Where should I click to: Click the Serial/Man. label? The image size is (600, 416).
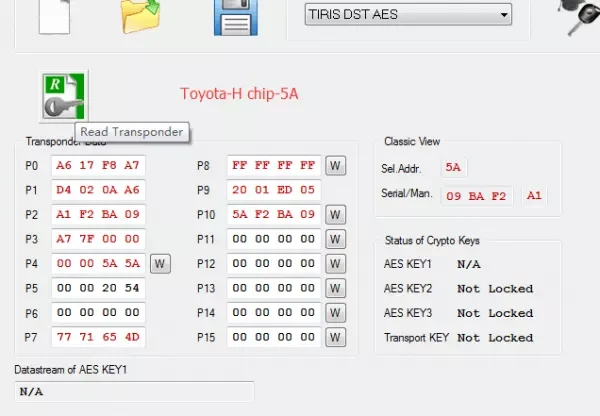coord(407,193)
